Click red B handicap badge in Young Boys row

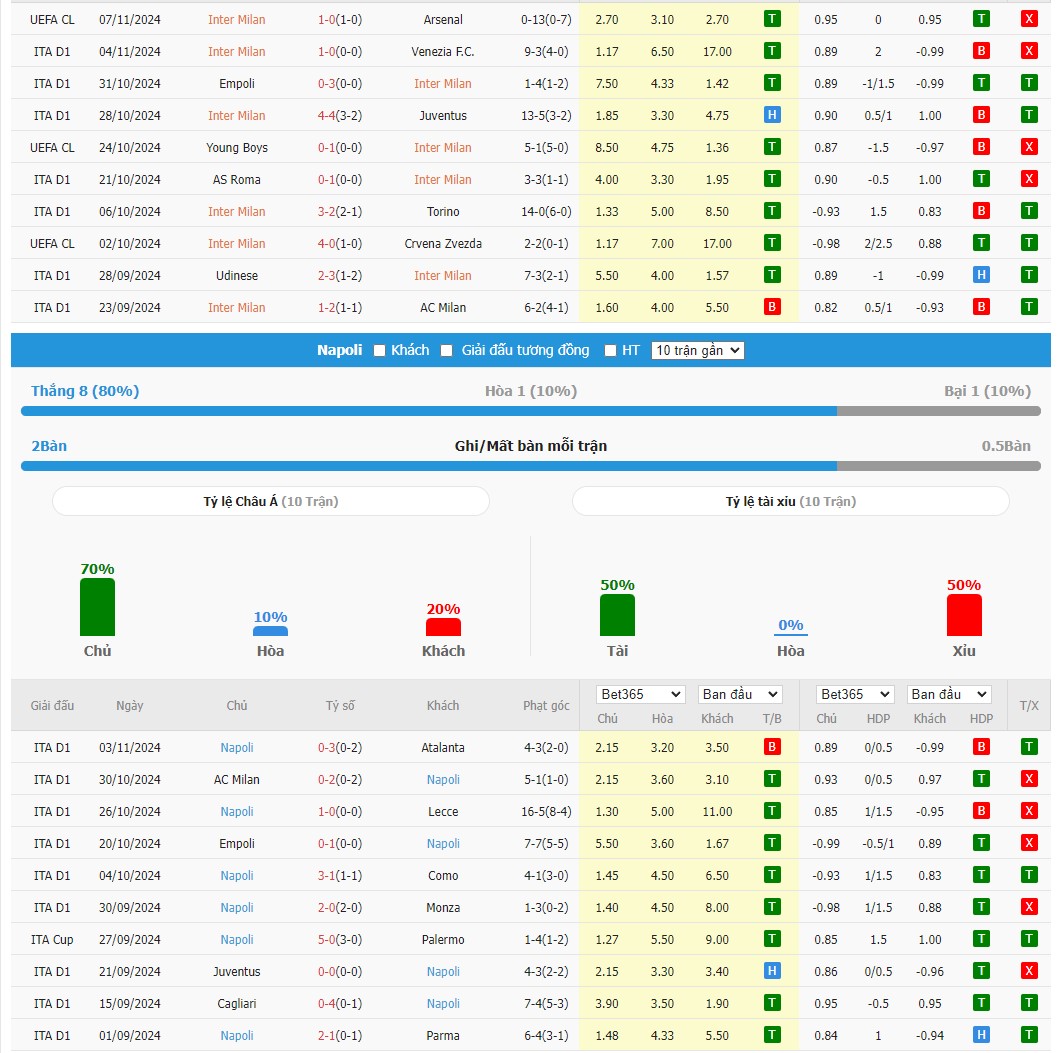(980, 147)
